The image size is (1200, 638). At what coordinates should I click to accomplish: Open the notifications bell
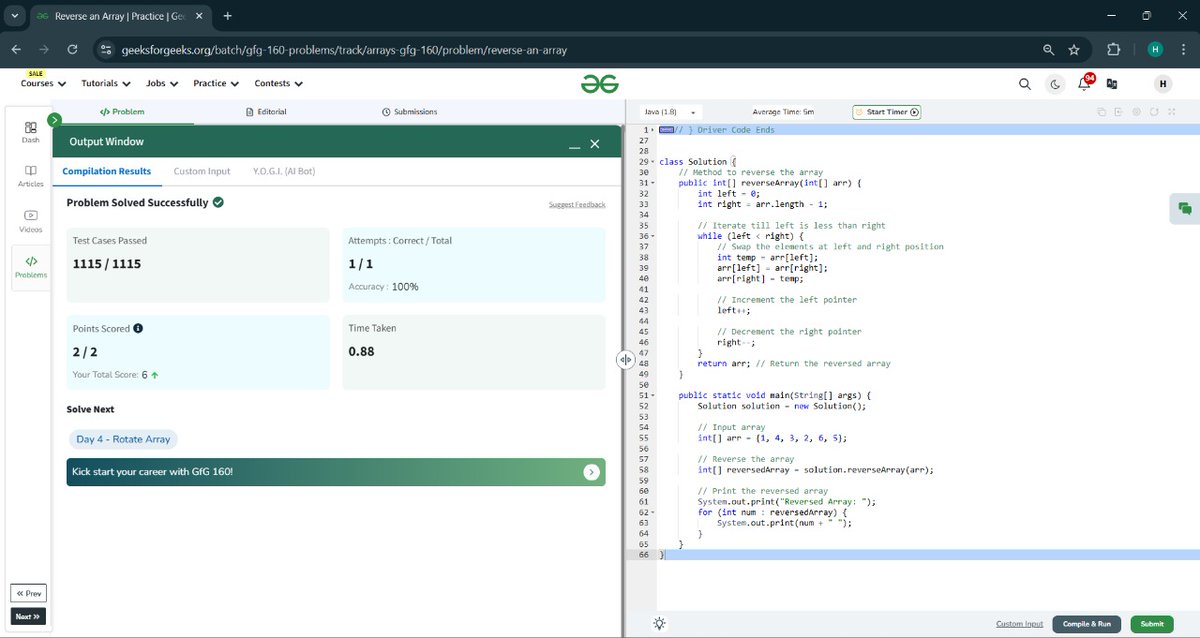1084,84
